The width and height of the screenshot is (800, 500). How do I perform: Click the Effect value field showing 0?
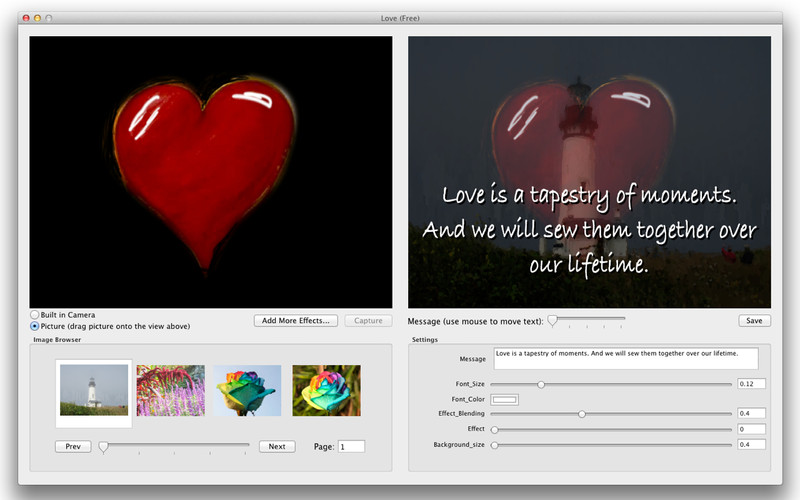pos(752,429)
